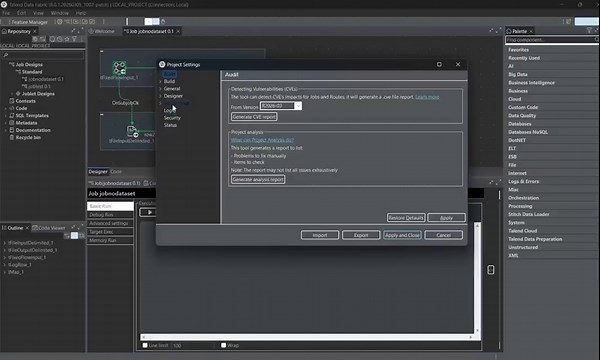The width and height of the screenshot is (600, 360).
Task: Expand the Designer node in Project Settings
Action: pyautogui.click(x=160, y=96)
